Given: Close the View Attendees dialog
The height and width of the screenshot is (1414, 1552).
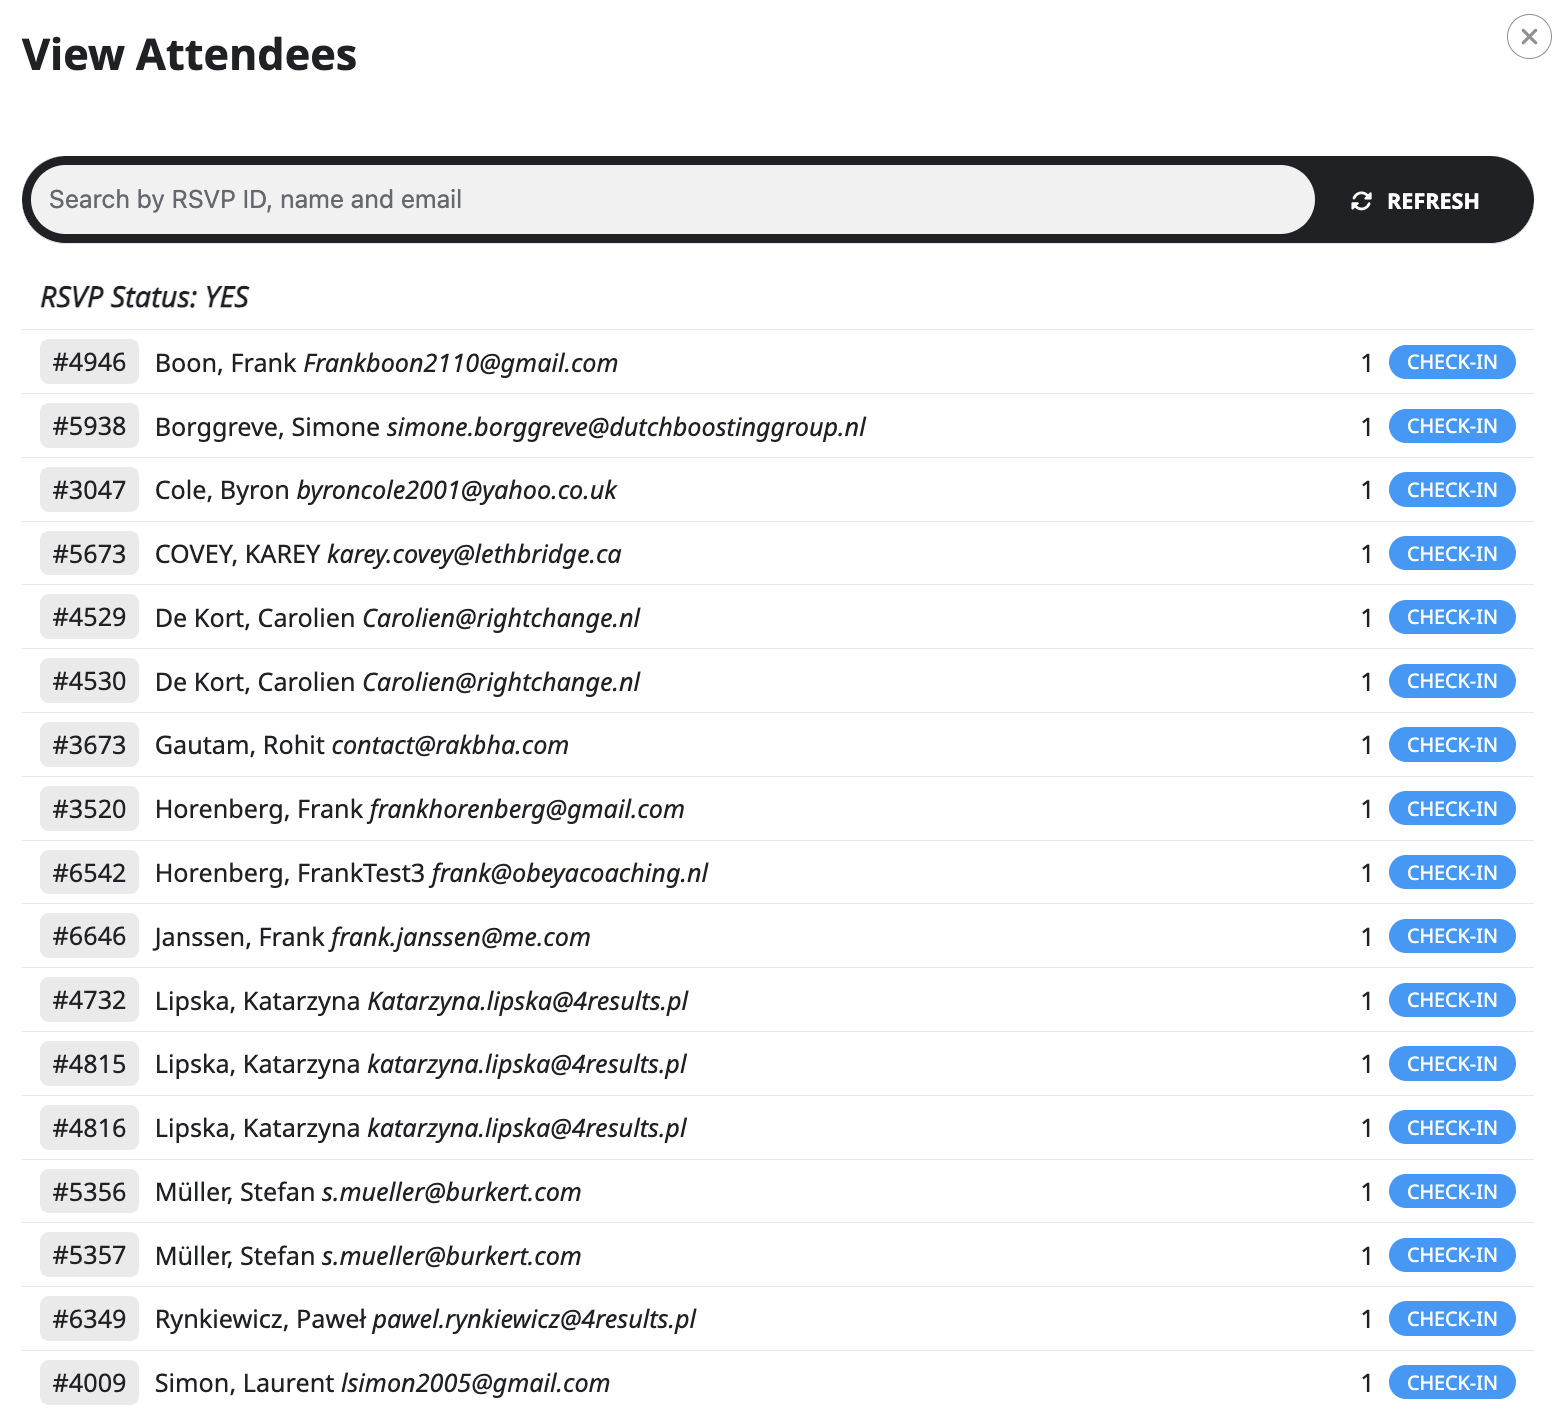Looking at the screenshot, I should (1529, 37).
